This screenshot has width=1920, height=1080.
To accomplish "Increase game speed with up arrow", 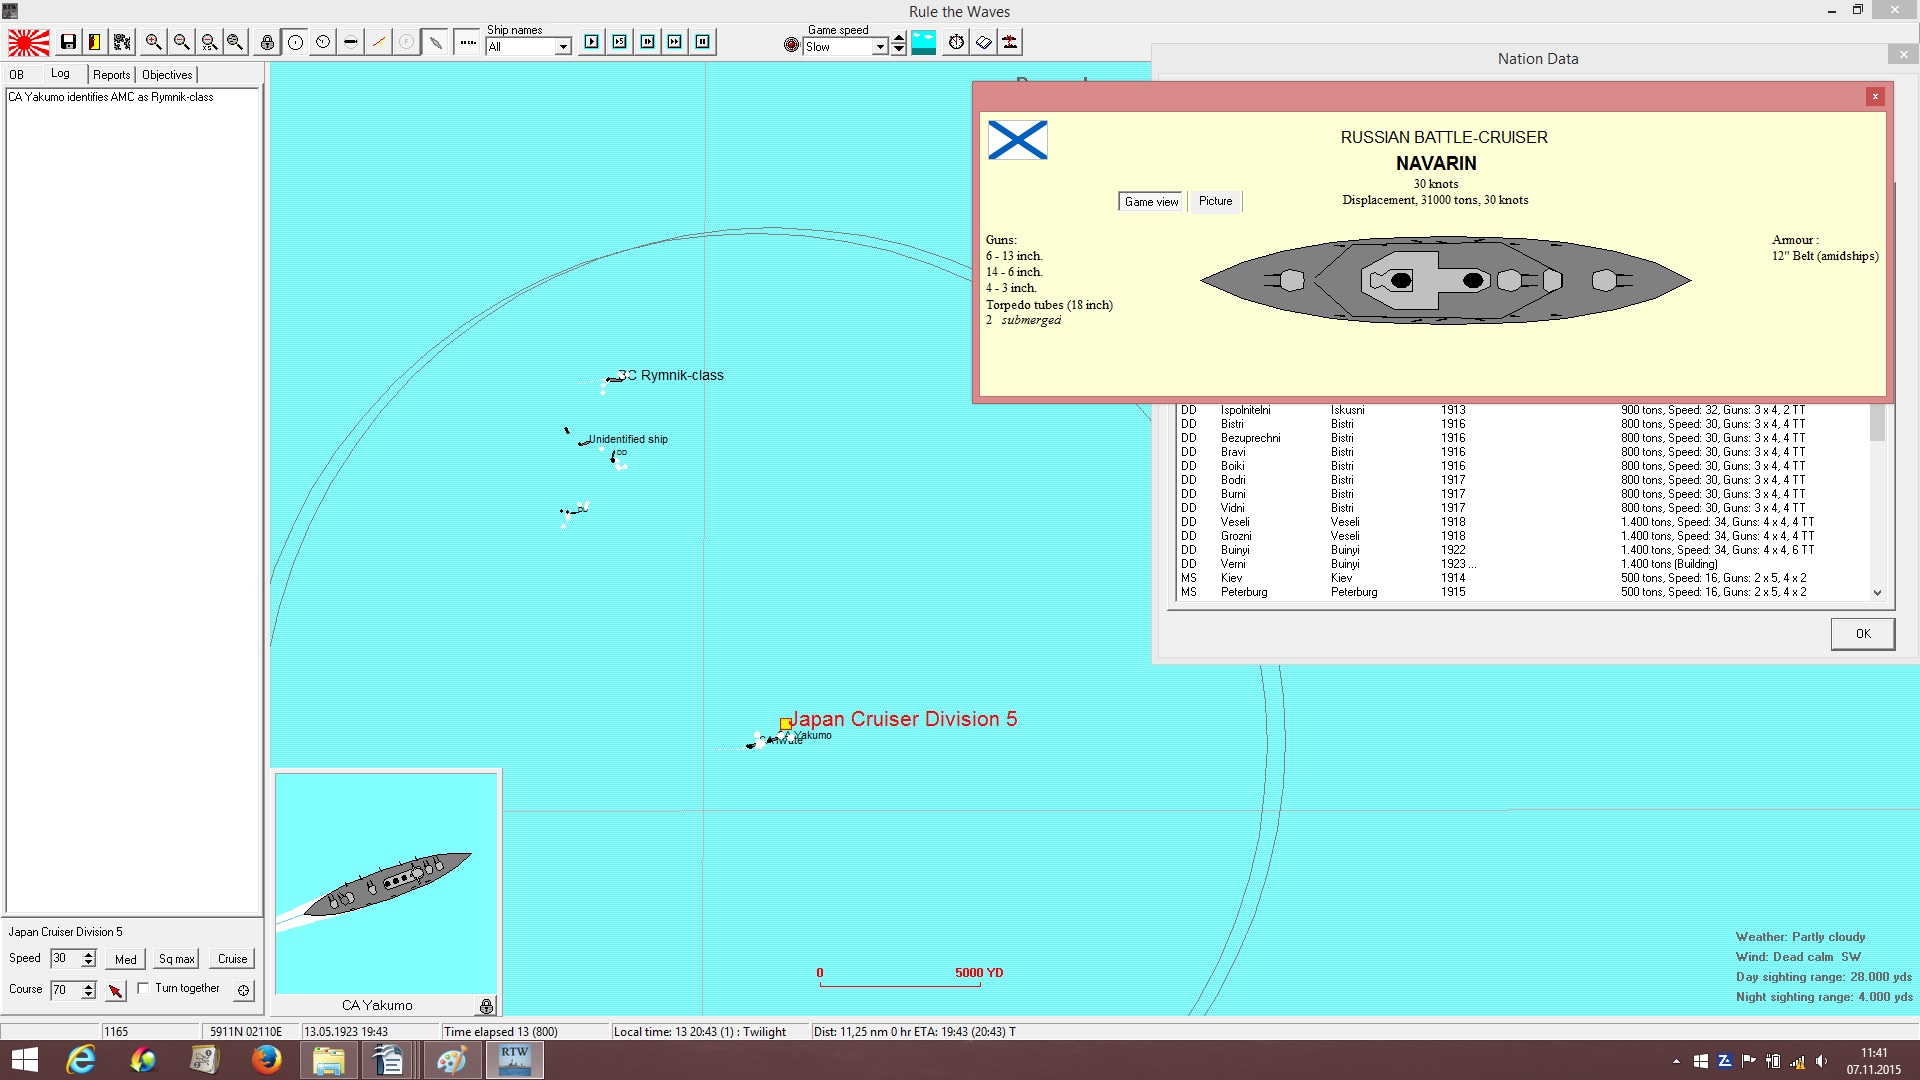I will click(899, 39).
